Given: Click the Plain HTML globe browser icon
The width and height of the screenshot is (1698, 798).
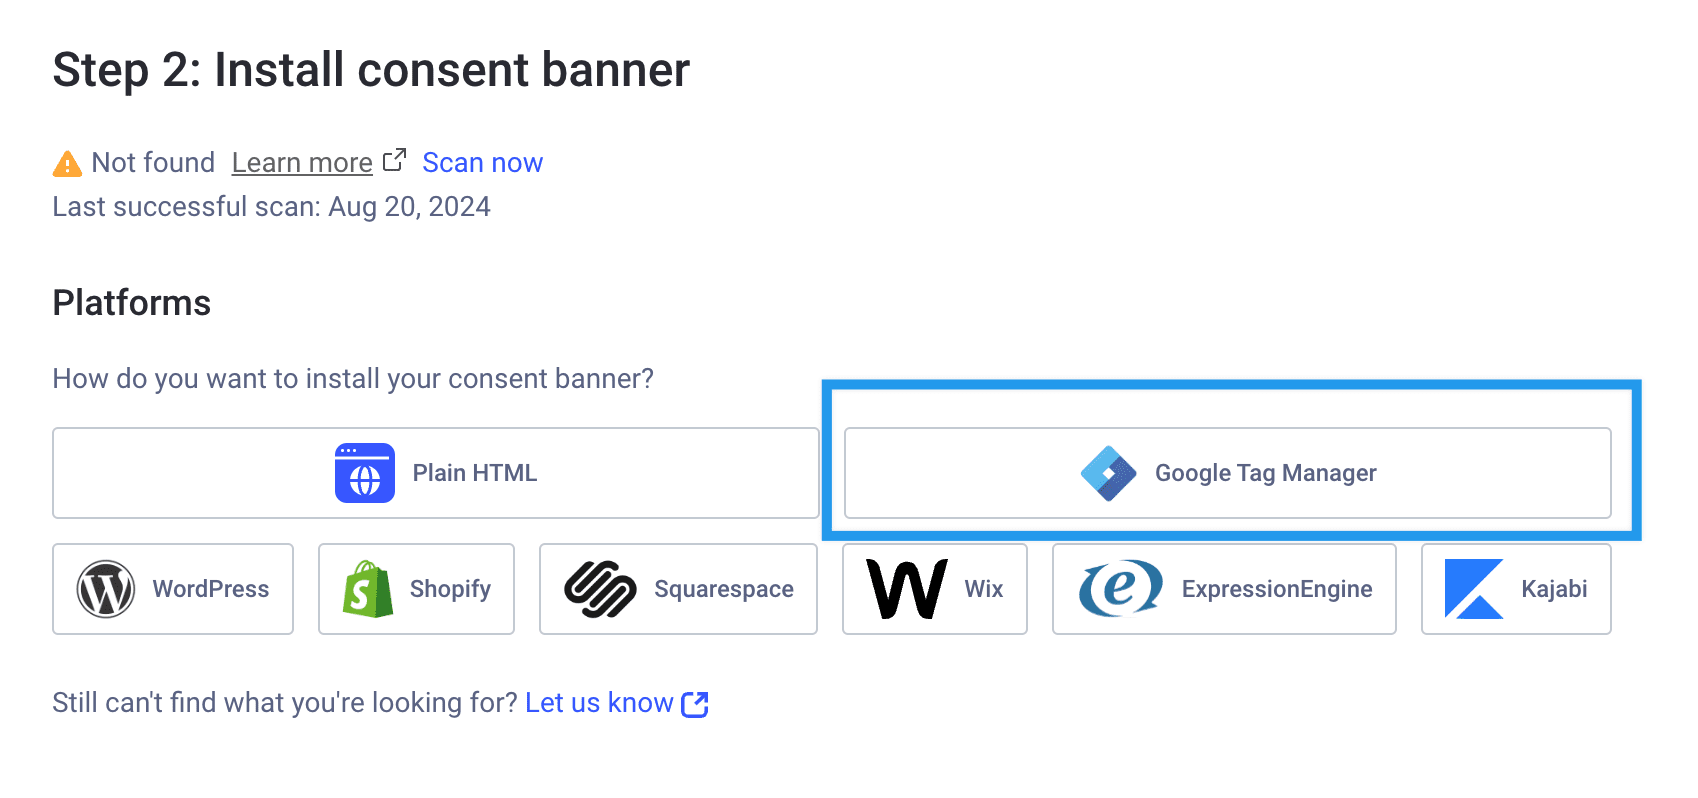Looking at the screenshot, I should [364, 473].
